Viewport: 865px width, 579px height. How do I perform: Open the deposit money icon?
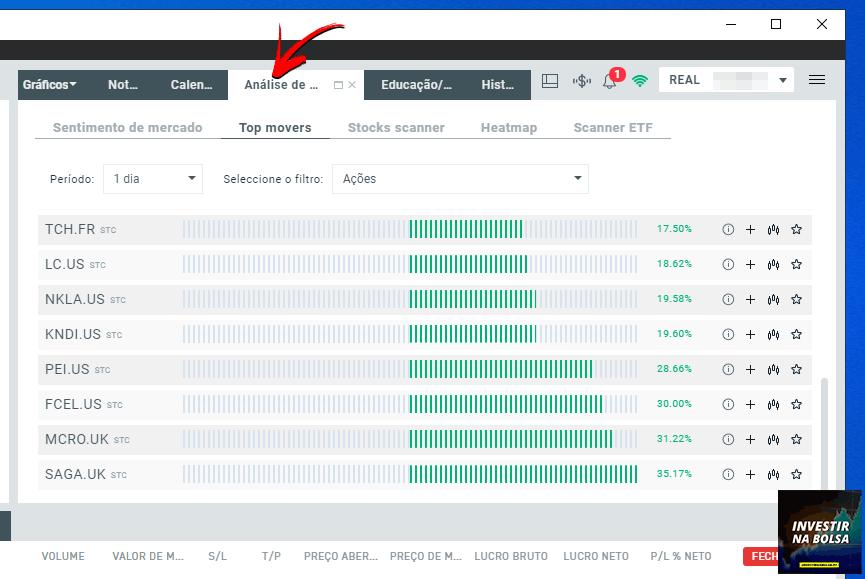(581, 82)
